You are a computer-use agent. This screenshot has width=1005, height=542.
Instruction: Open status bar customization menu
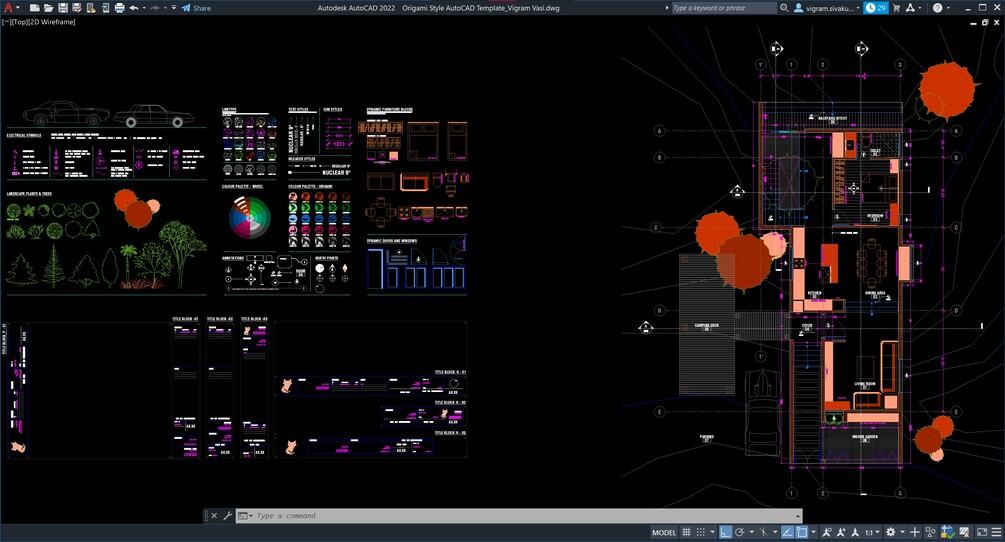point(996,532)
